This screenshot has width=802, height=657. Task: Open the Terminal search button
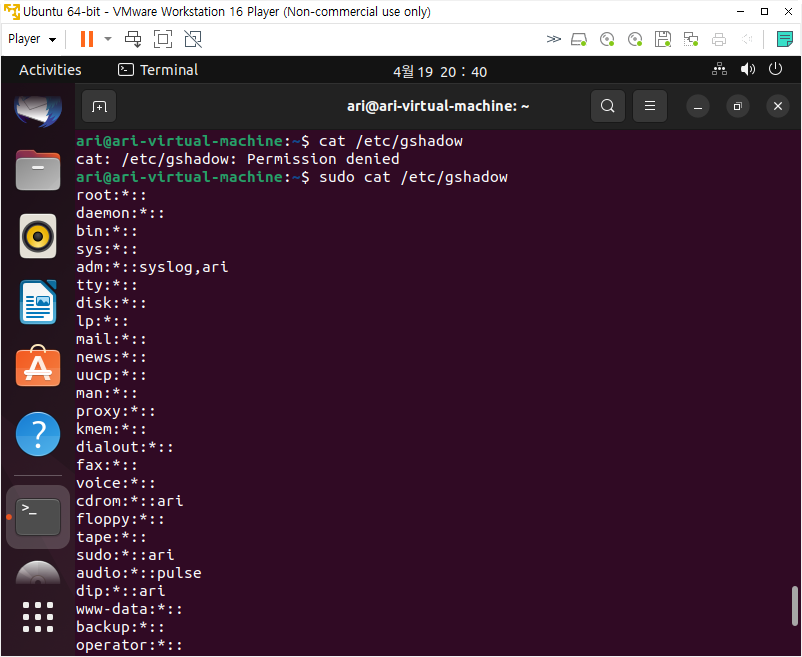pyautogui.click(x=607, y=106)
